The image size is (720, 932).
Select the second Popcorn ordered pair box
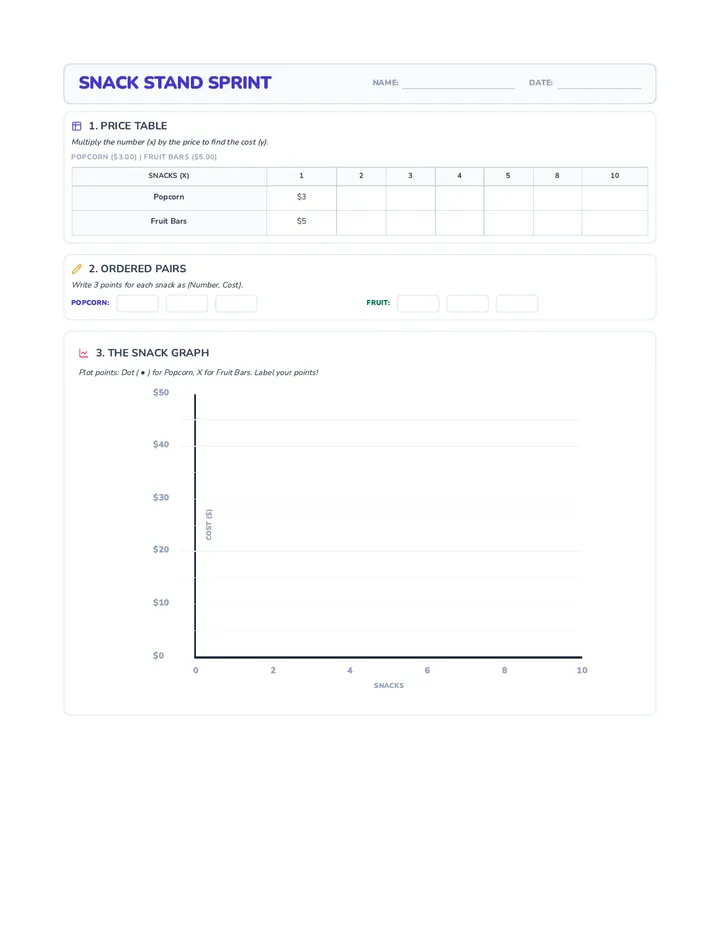187,303
